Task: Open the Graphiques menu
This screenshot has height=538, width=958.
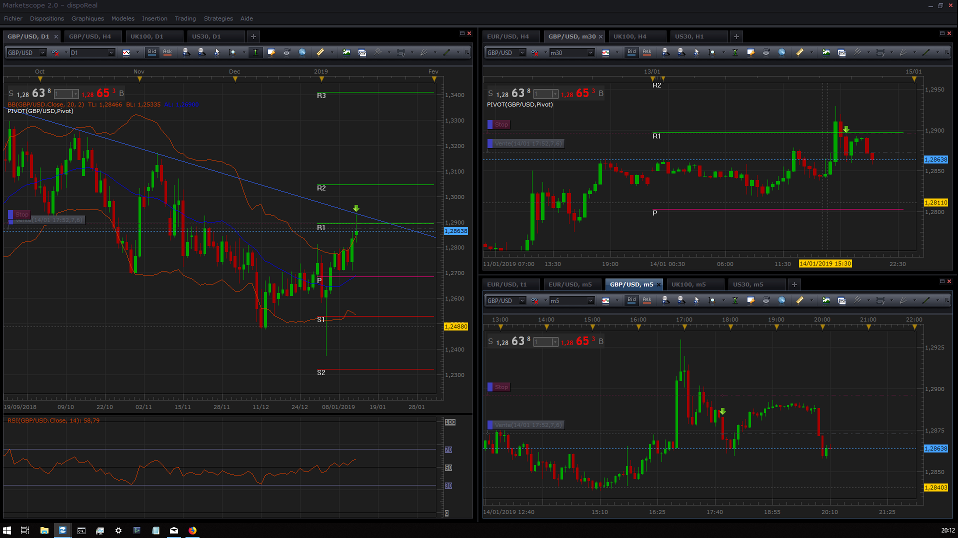Action: [87, 18]
